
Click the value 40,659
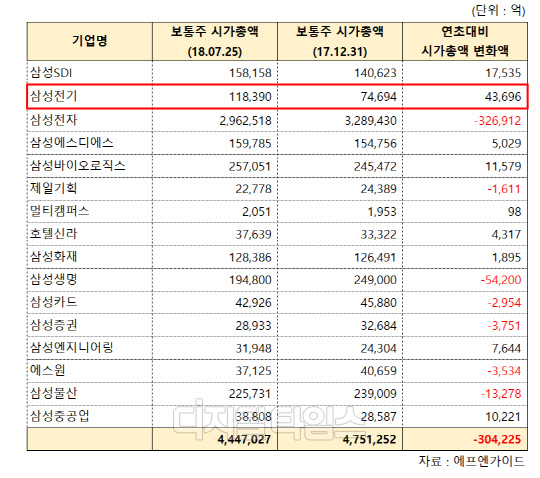coord(378,371)
